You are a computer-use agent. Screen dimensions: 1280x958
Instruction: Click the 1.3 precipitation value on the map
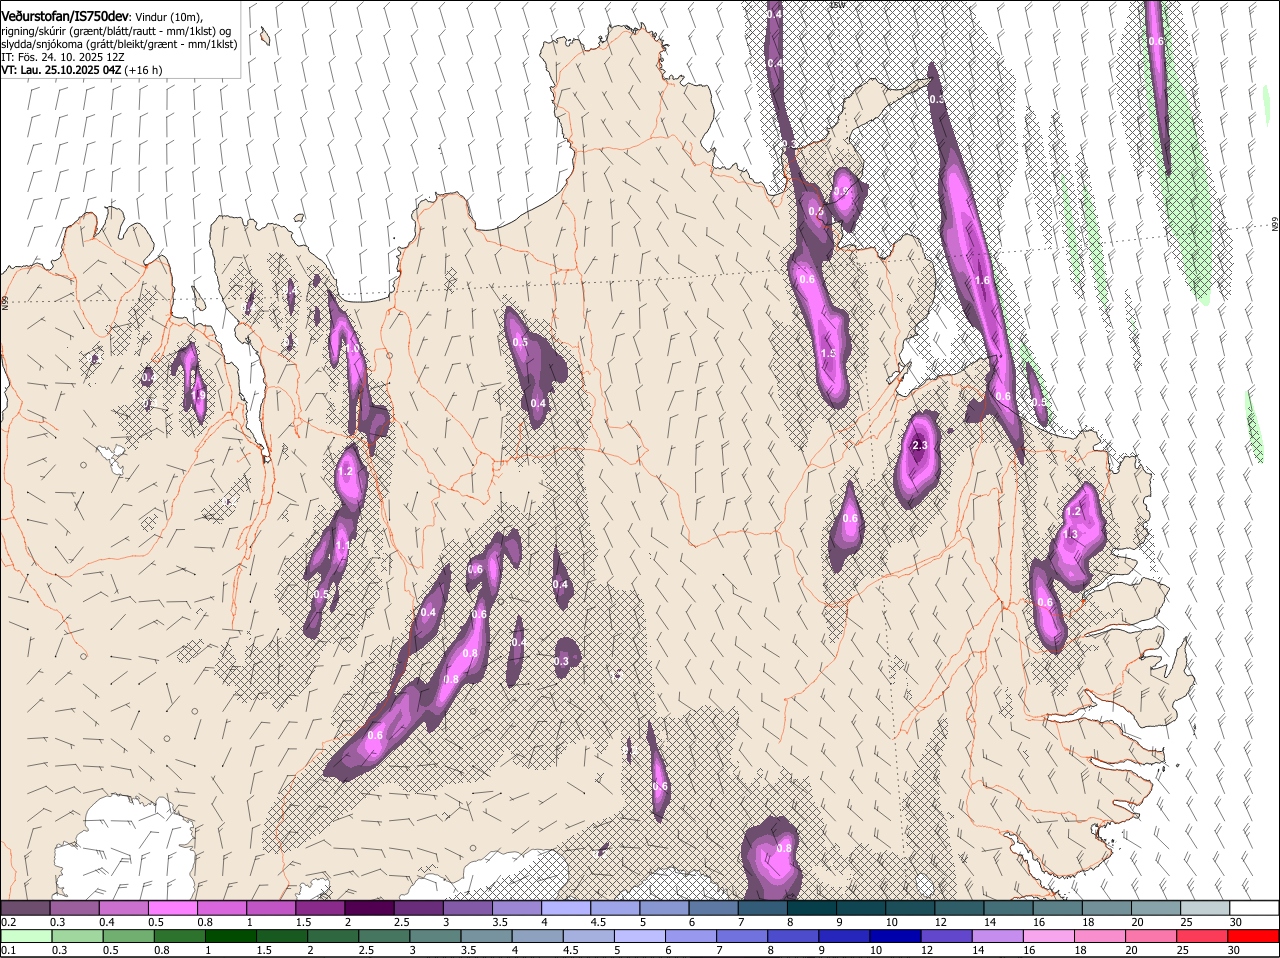pyautogui.click(x=1070, y=534)
